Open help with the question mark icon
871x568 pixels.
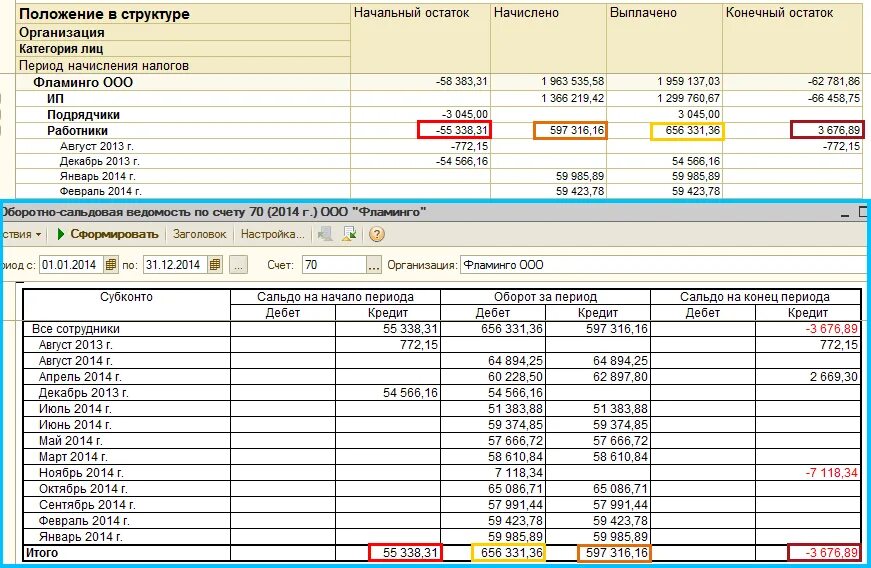point(377,234)
